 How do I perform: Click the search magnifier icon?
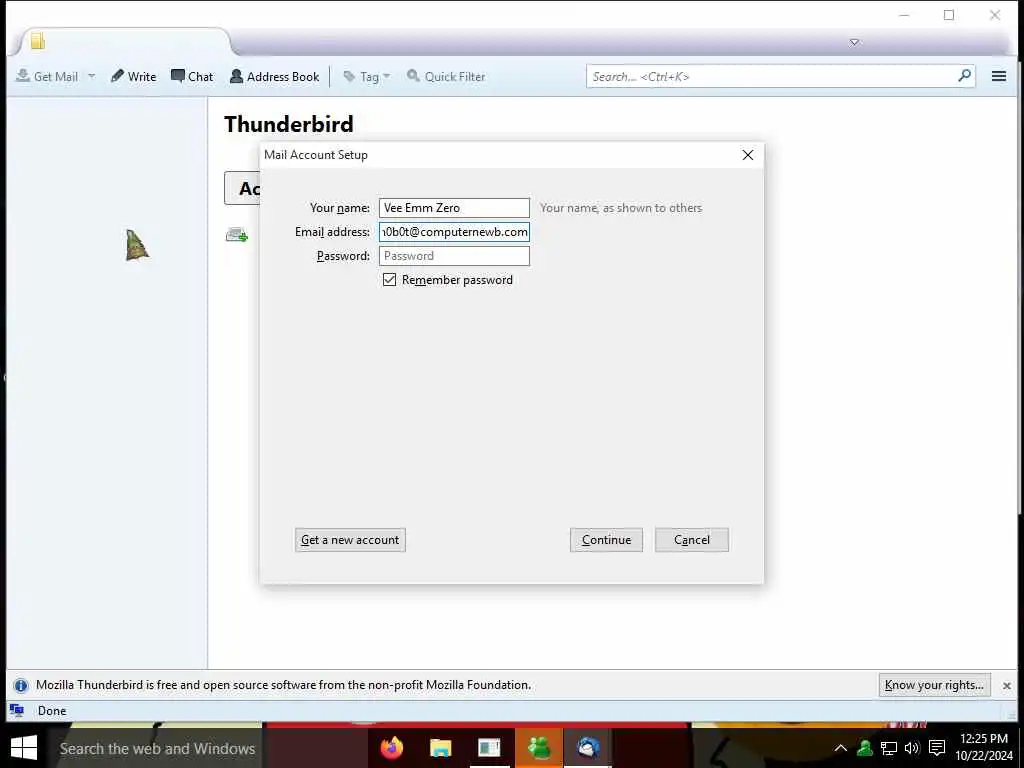pos(964,76)
